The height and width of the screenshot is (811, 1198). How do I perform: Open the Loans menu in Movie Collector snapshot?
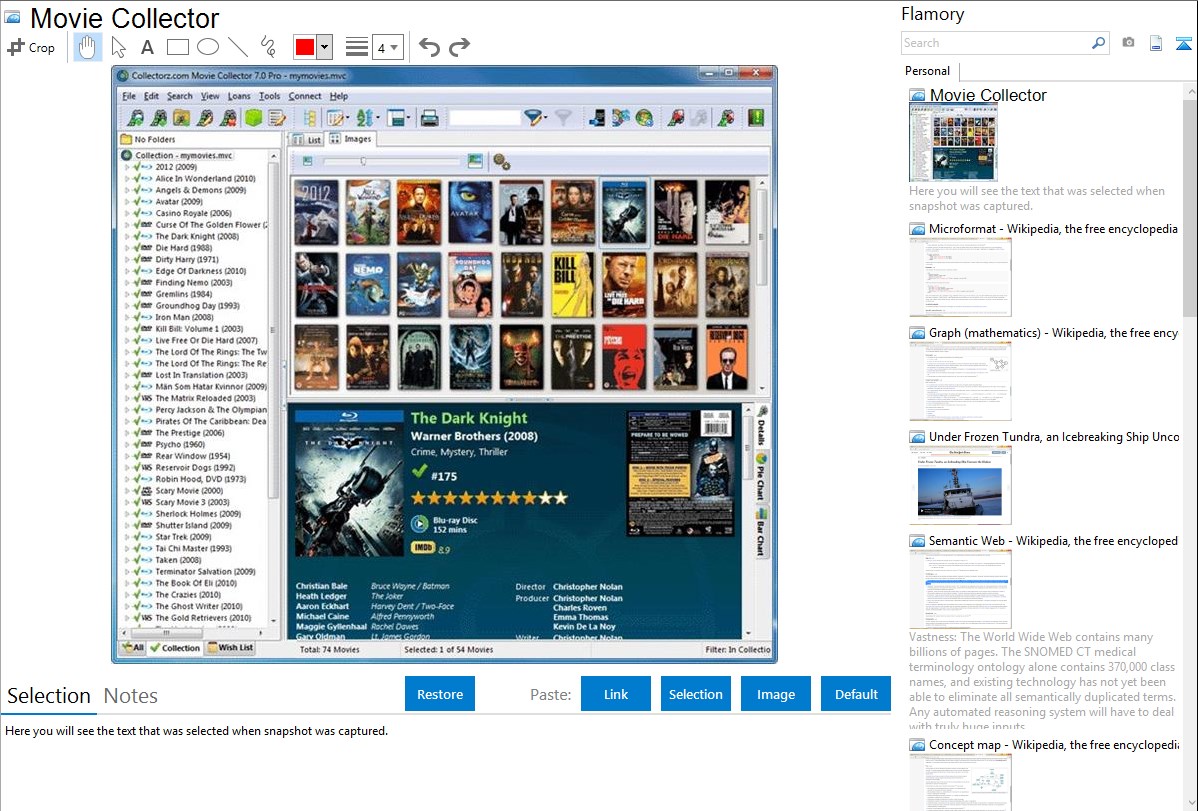(x=239, y=96)
